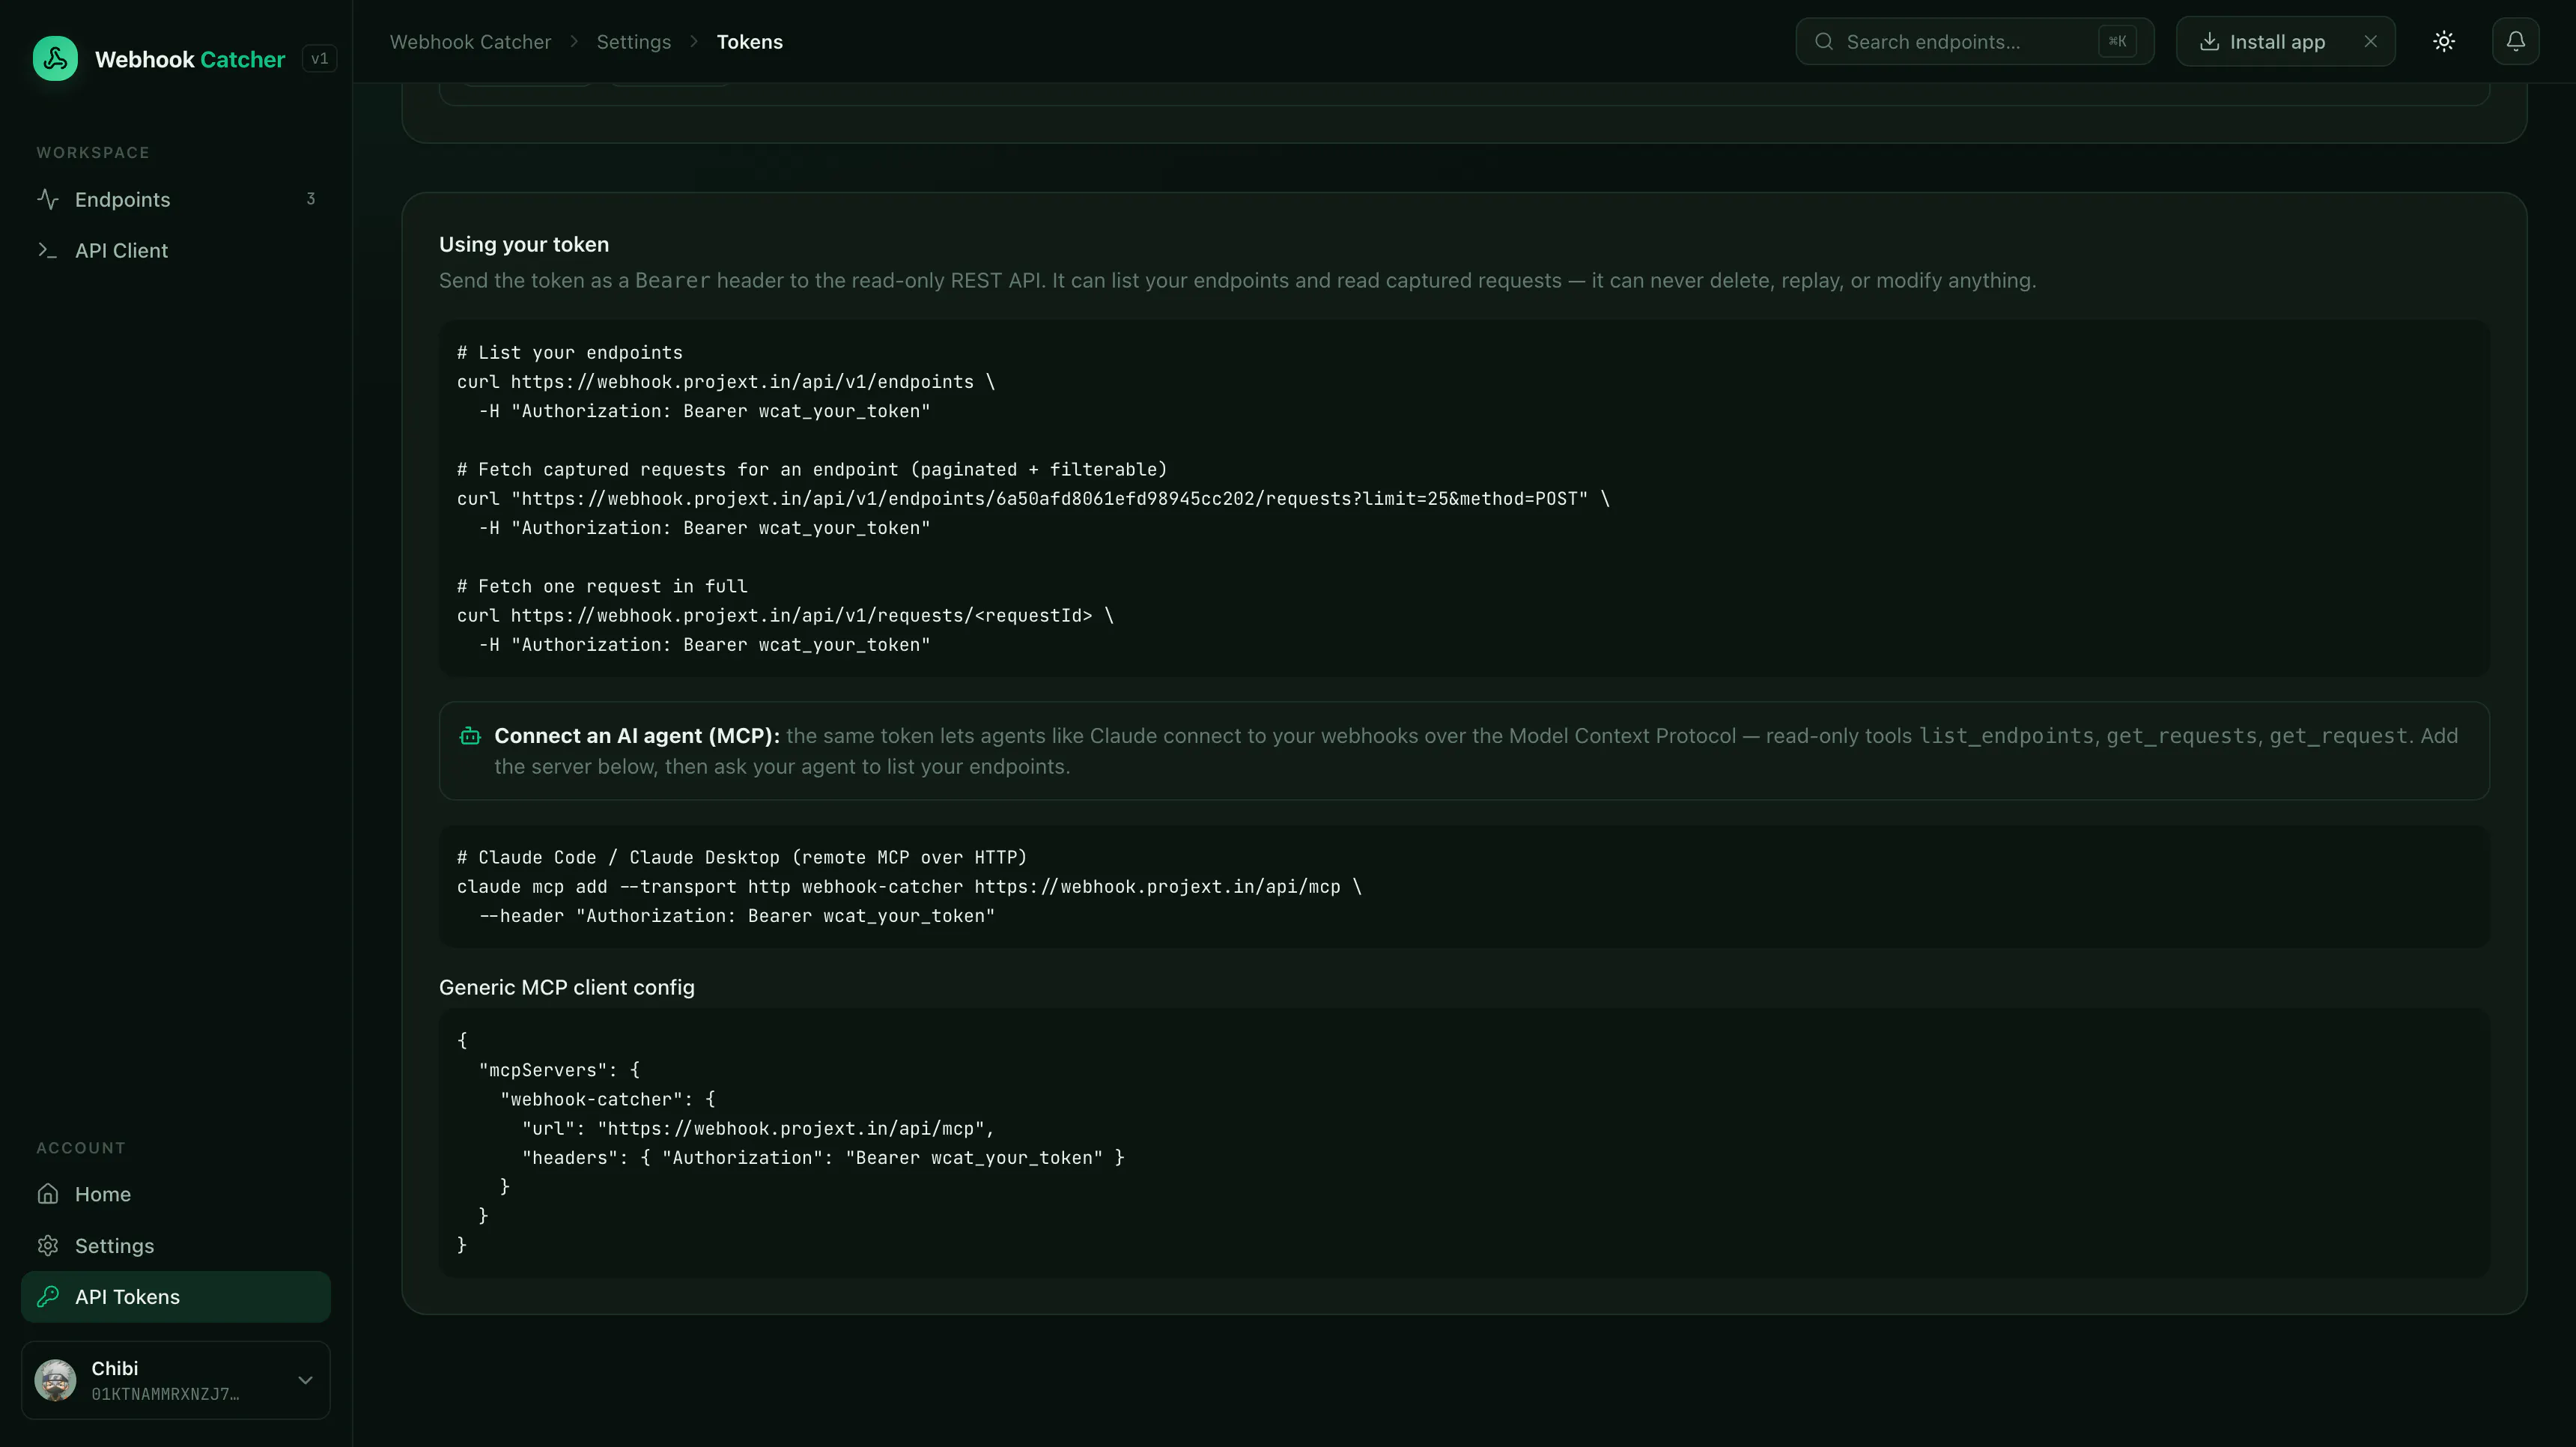Click the list_endpoints tool name
This screenshot has height=1447, width=2576.
coord(2006,736)
